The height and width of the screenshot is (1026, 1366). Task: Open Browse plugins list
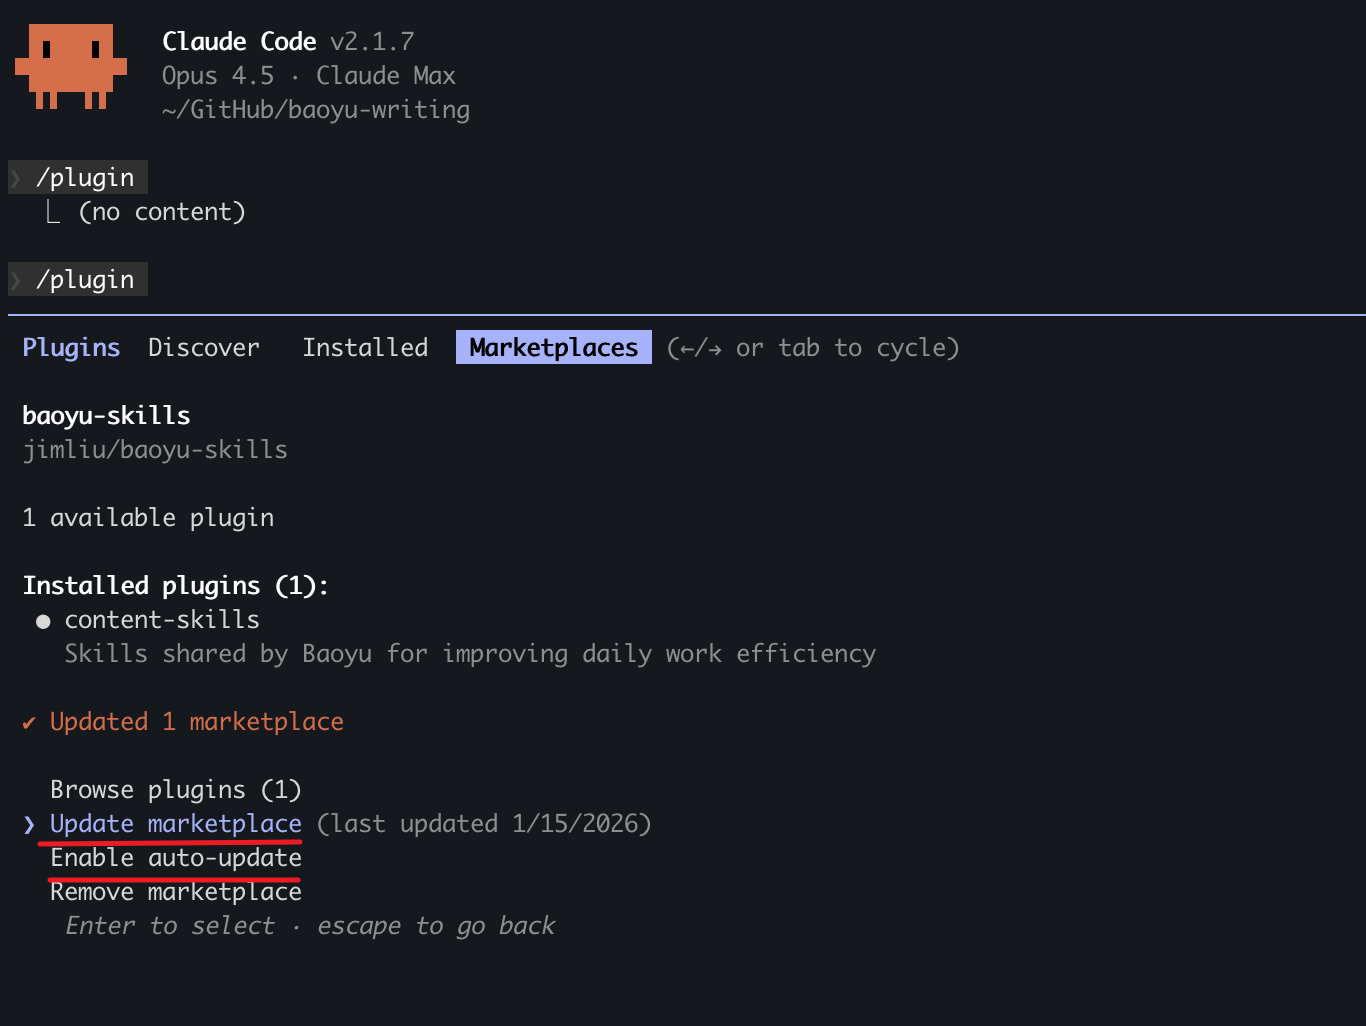click(175, 789)
